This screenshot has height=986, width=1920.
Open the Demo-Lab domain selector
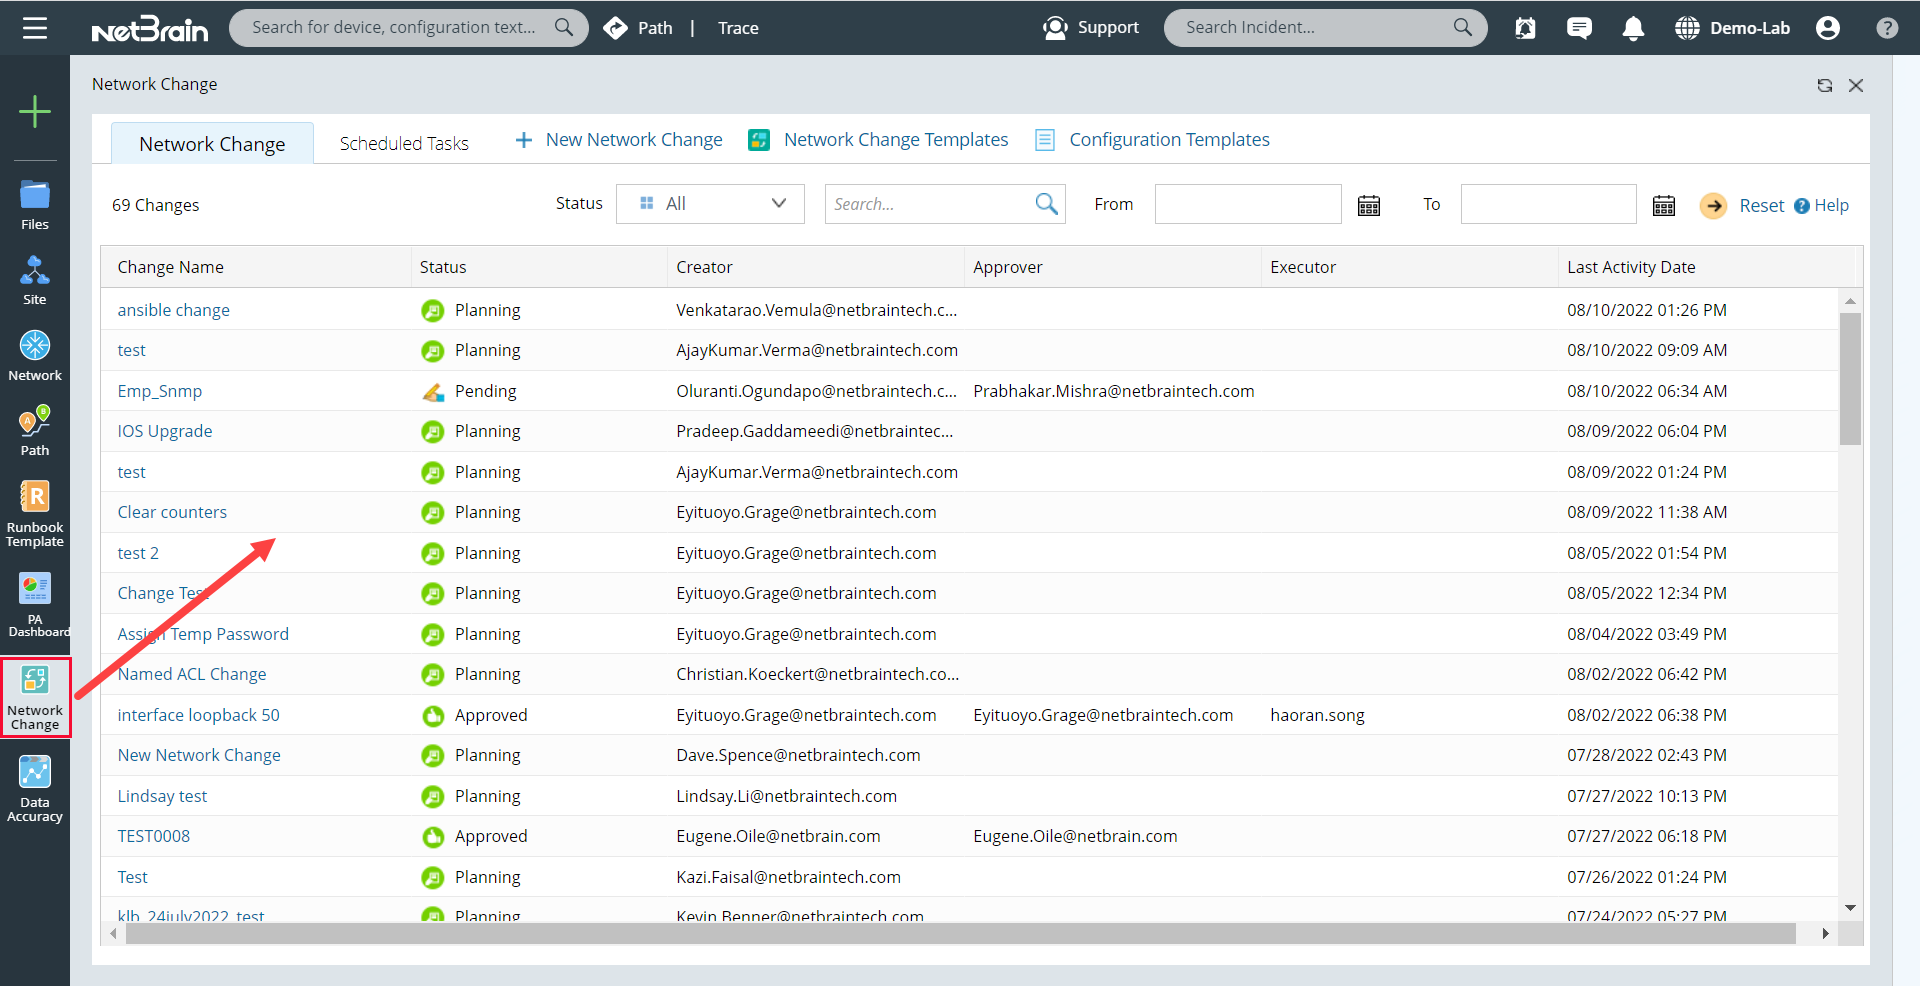click(1733, 28)
